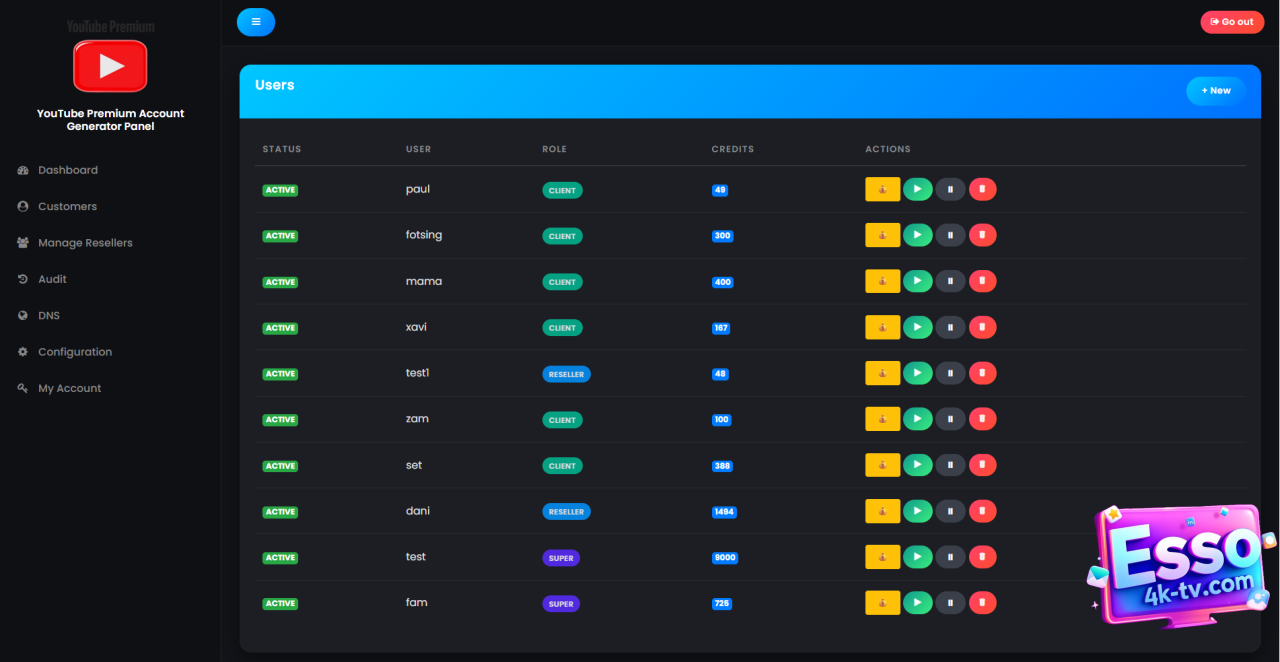Image resolution: width=1280 pixels, height=662 pixels.
Task: Toggle the sidebar with the hamburger menu button
Action: (256, 22)
